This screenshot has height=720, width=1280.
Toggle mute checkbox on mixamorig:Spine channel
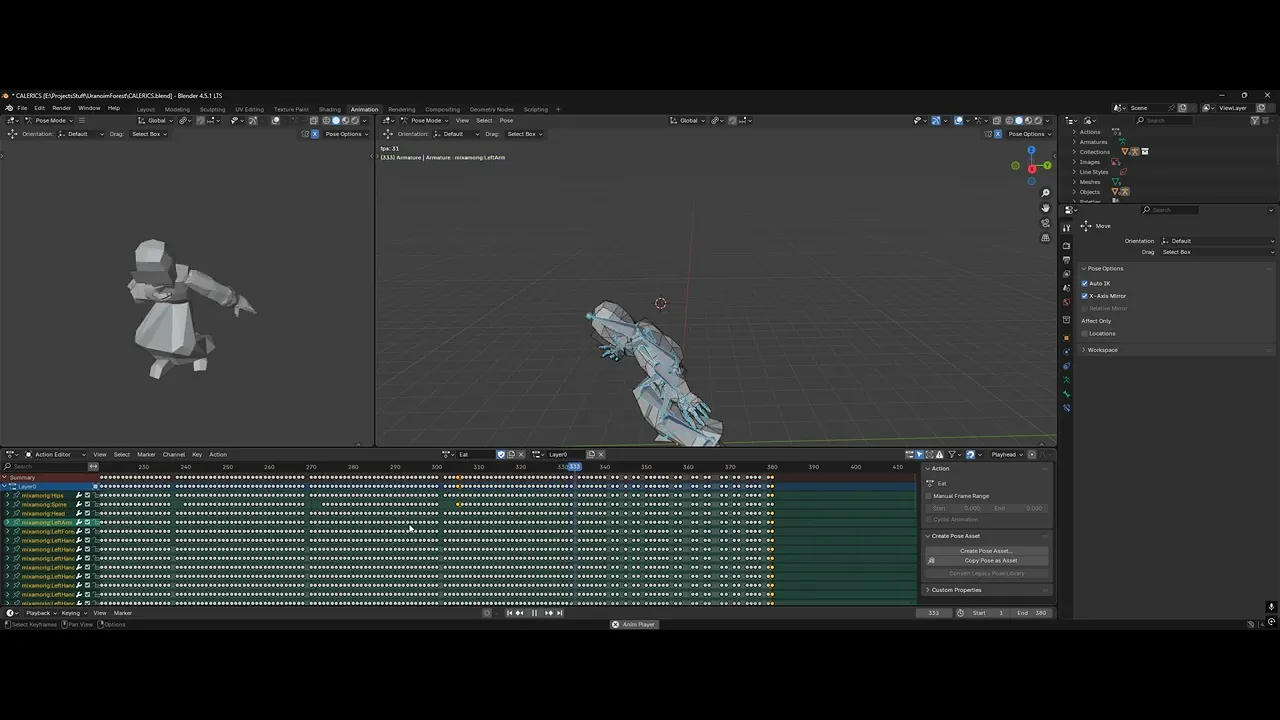click(87, 504)
